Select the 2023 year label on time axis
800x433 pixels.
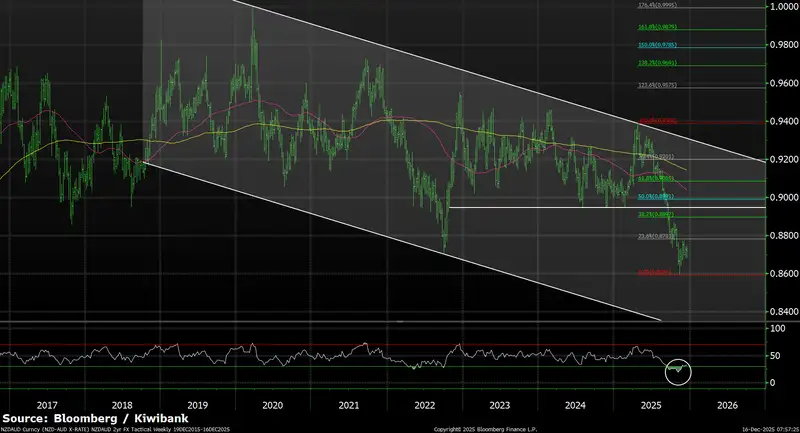click(x=499, y=405)
